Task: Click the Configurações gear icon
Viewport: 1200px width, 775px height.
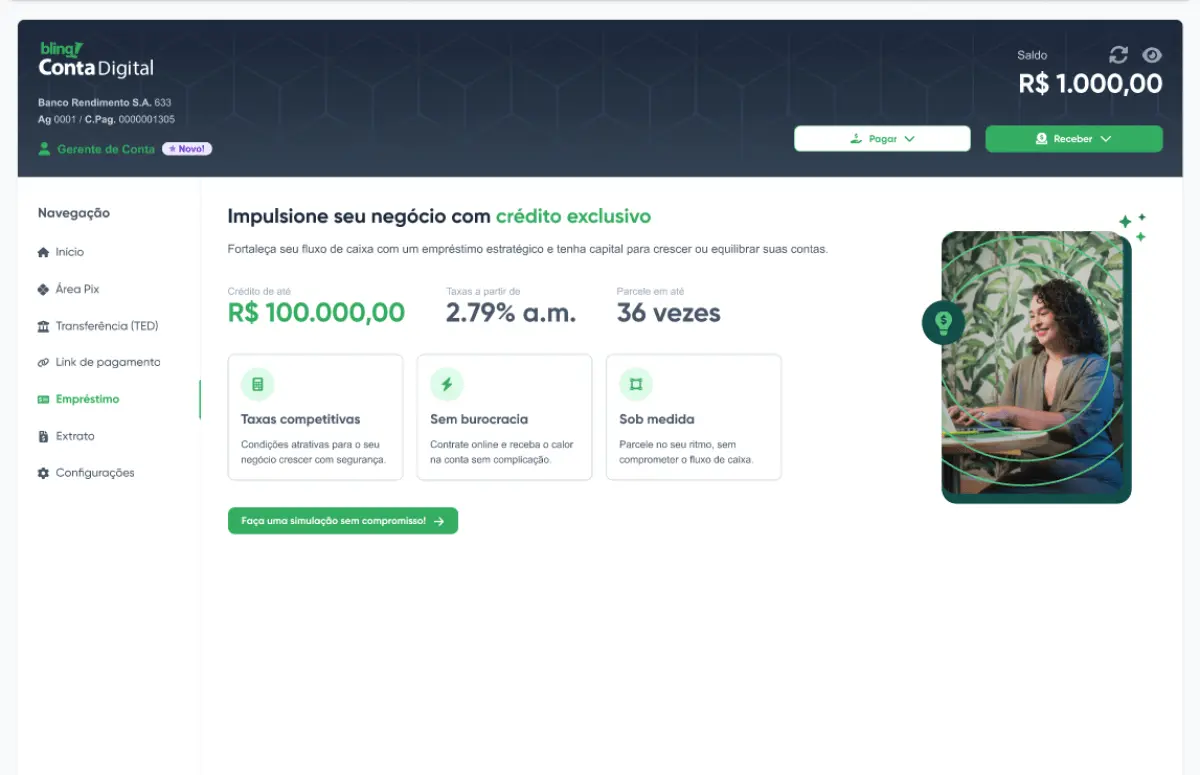Action: coord(43,473)
